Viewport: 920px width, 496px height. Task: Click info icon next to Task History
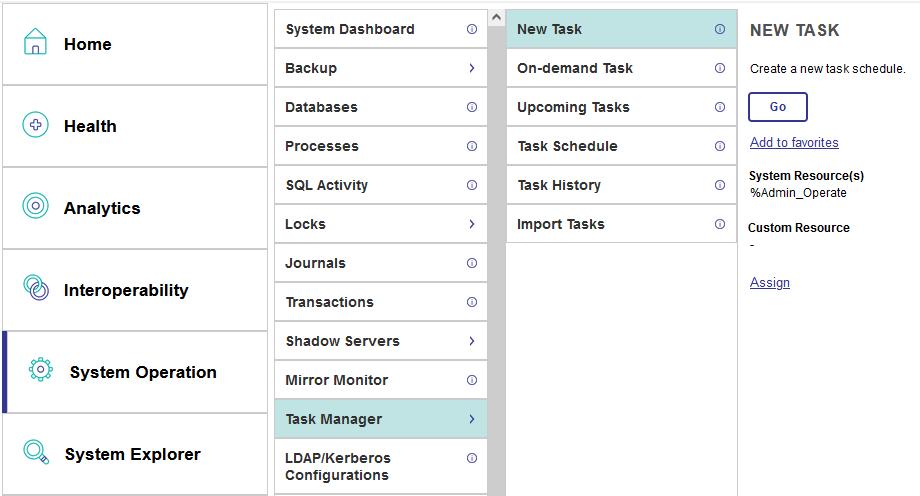(720, 185)
